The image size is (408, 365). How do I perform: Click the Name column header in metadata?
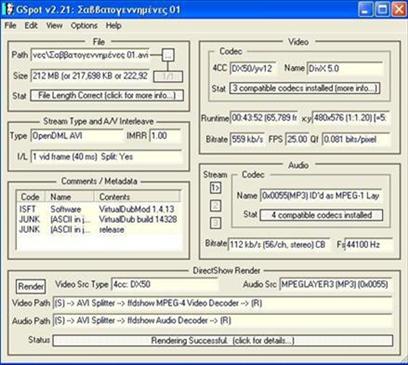(70, 197)
